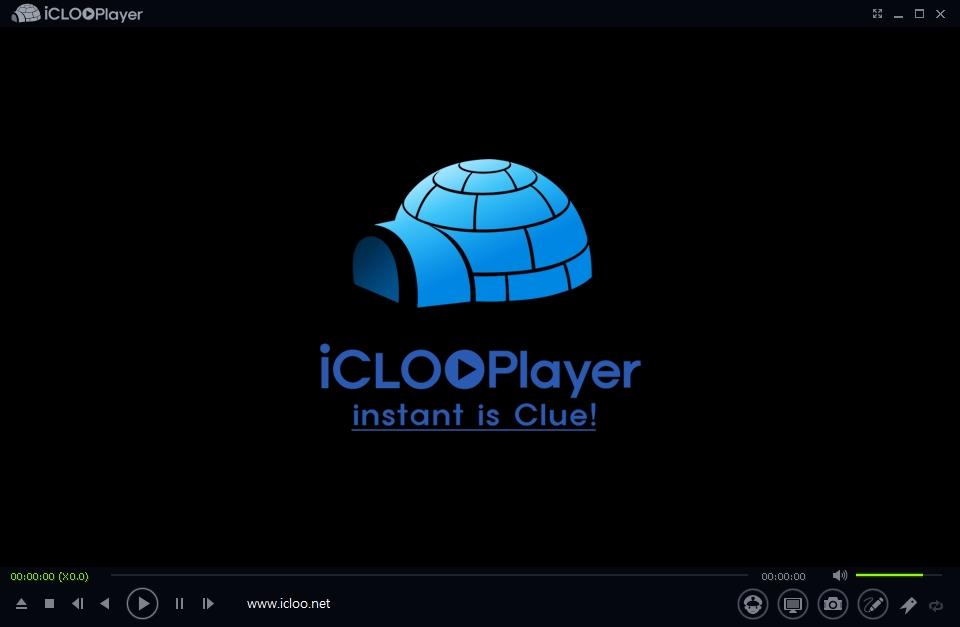Screen dimensions: 960x627
Task: Start playback with the circled play button
Action: pos(143,604)
